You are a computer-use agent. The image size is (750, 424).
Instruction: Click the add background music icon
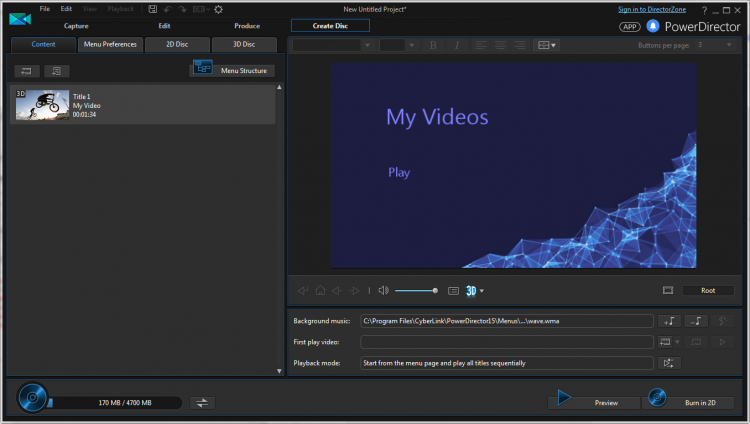click(669, 321)
